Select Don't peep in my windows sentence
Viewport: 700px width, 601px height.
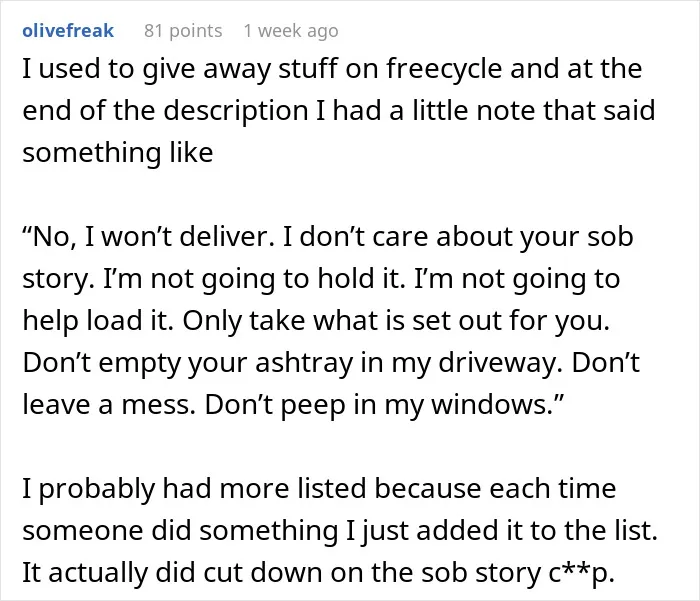385,405
